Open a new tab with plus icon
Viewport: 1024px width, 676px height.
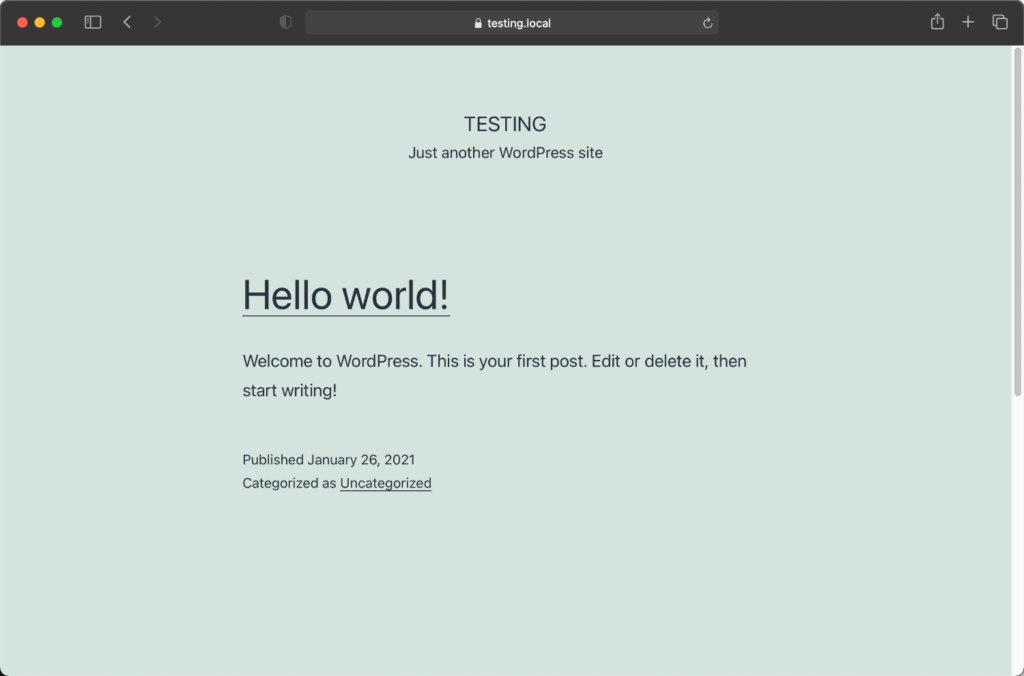968,22
